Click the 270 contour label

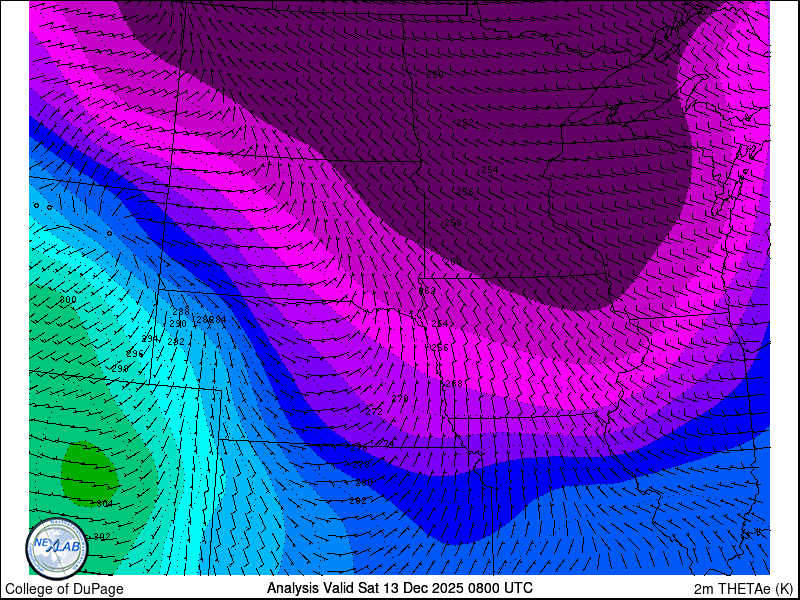tap(400, 399)
